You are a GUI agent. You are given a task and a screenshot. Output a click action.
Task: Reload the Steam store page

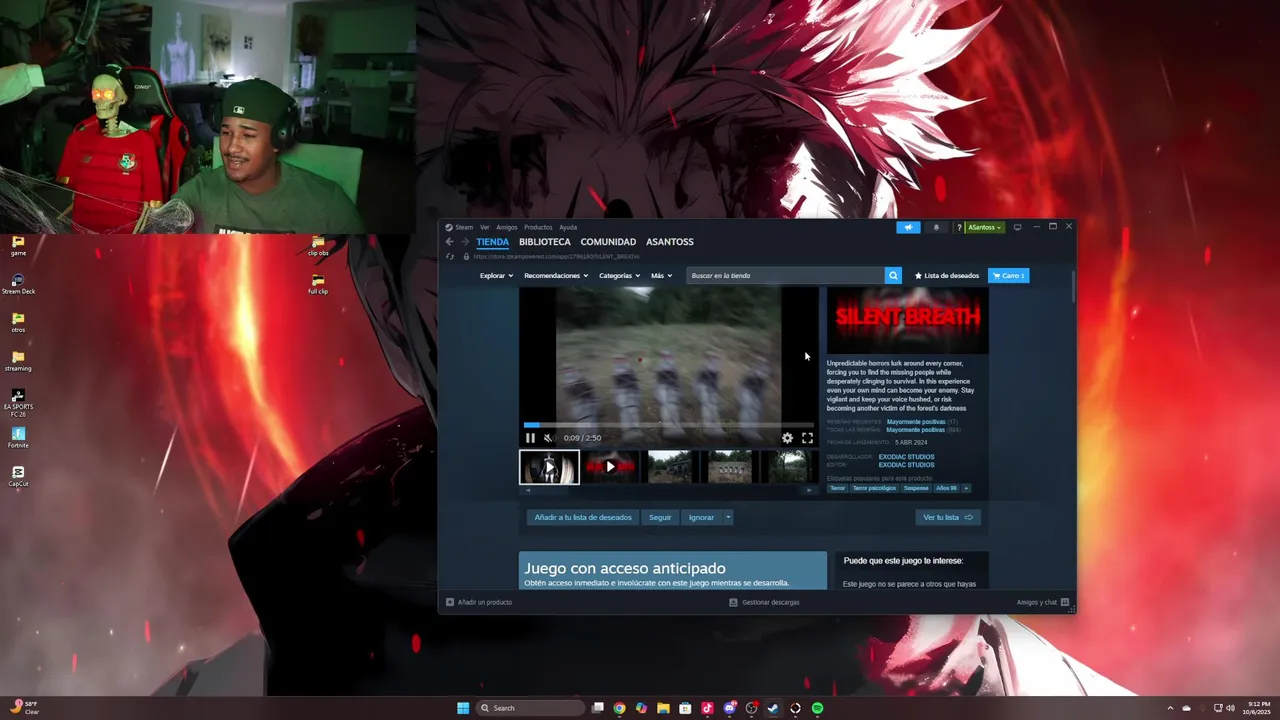[450, 256]
